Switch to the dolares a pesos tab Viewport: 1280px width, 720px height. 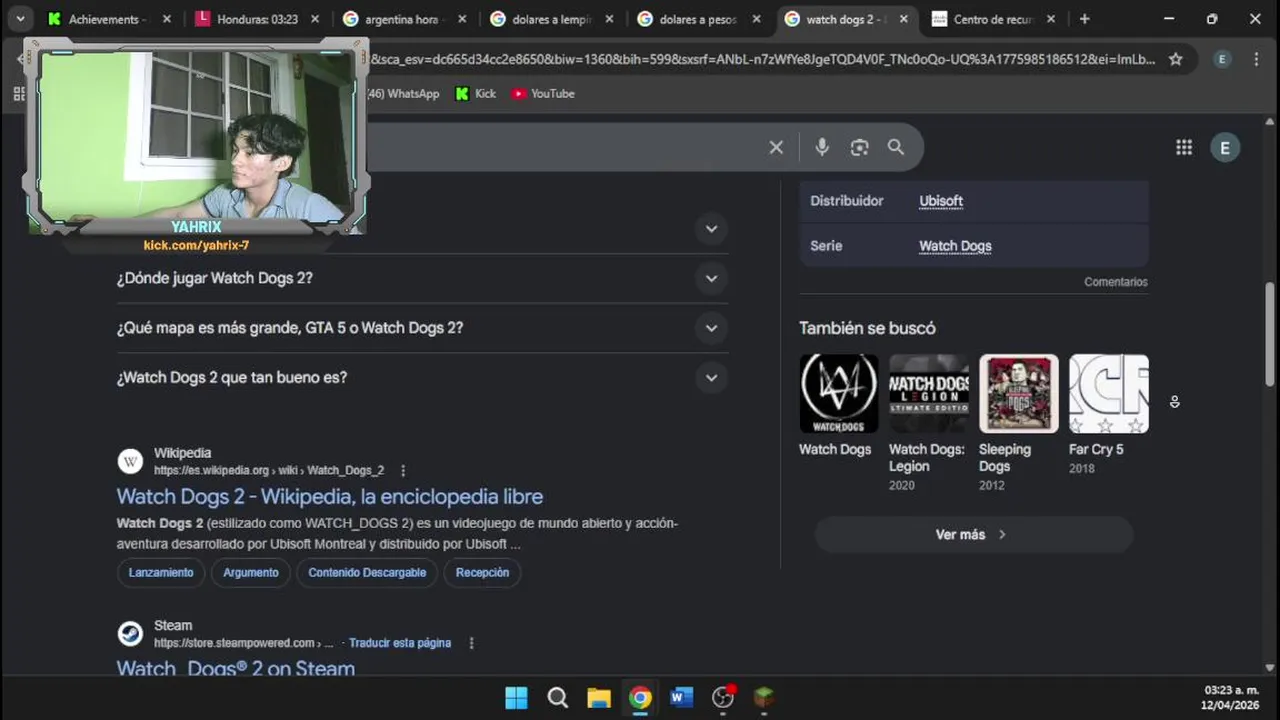point(698,19)
